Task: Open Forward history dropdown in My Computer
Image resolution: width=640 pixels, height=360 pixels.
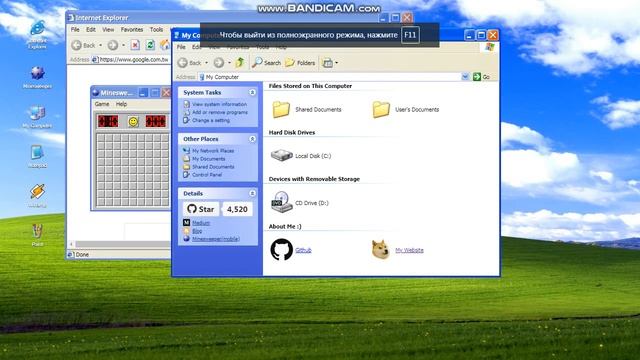Action: coord(229,63)
